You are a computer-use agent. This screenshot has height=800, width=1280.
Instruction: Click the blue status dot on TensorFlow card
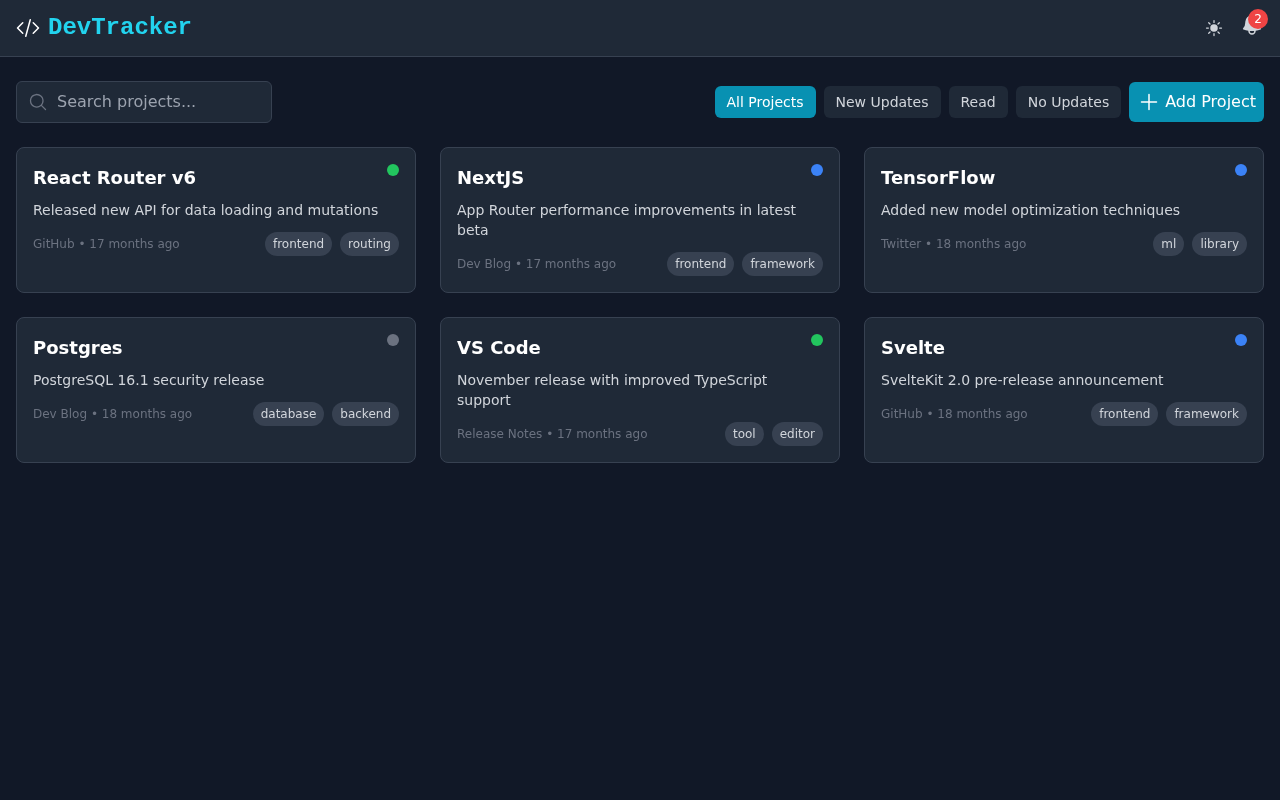(x=1241, y=170)
